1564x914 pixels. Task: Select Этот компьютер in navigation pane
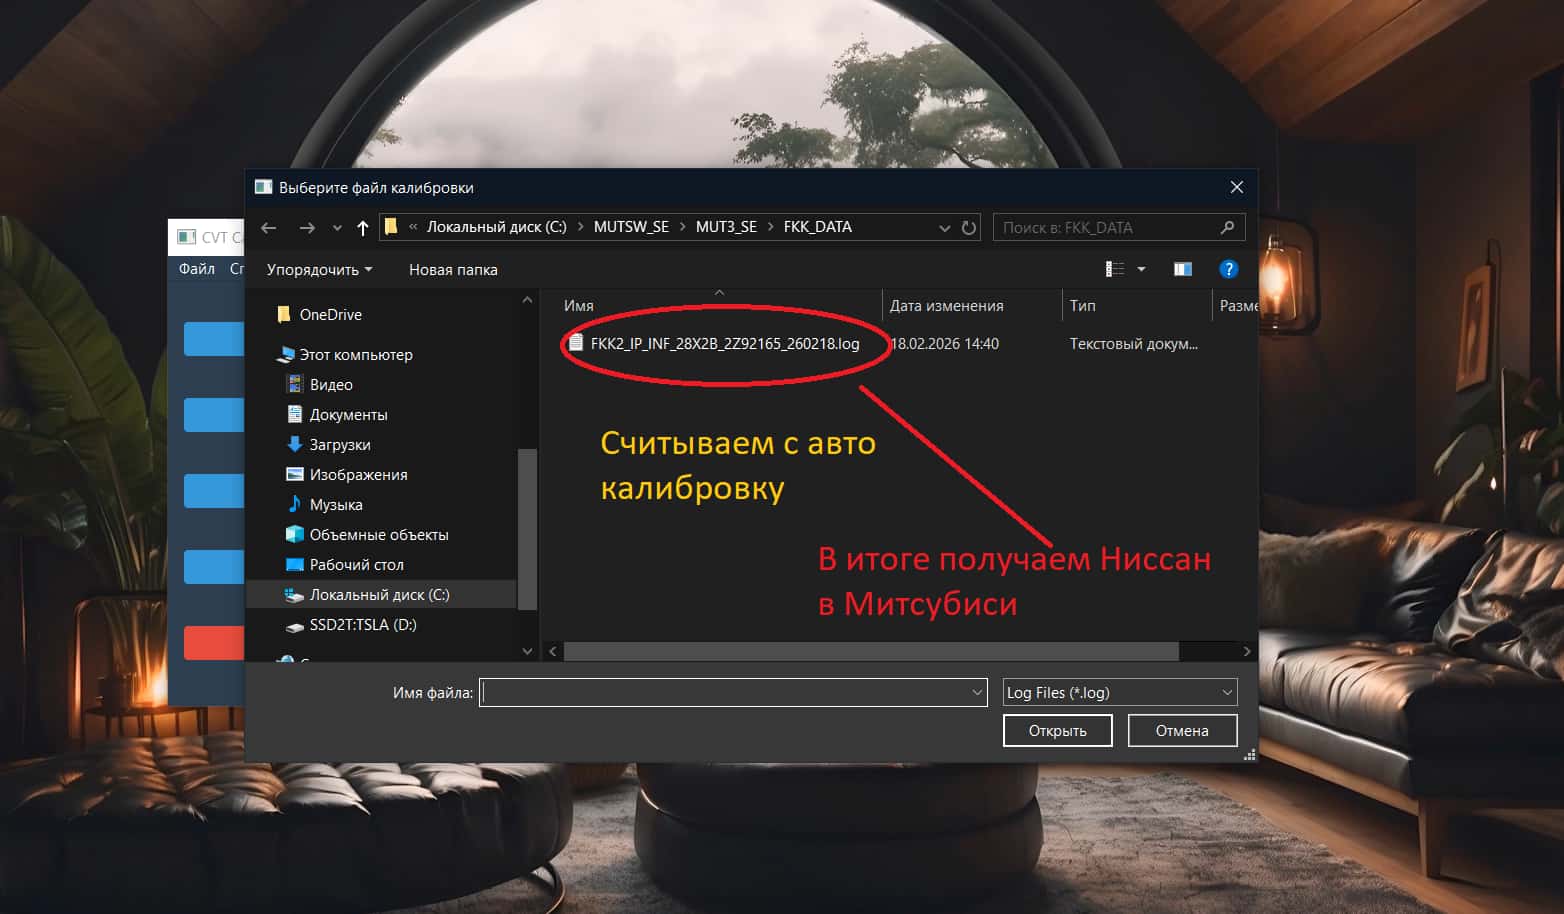click(356, 355)
